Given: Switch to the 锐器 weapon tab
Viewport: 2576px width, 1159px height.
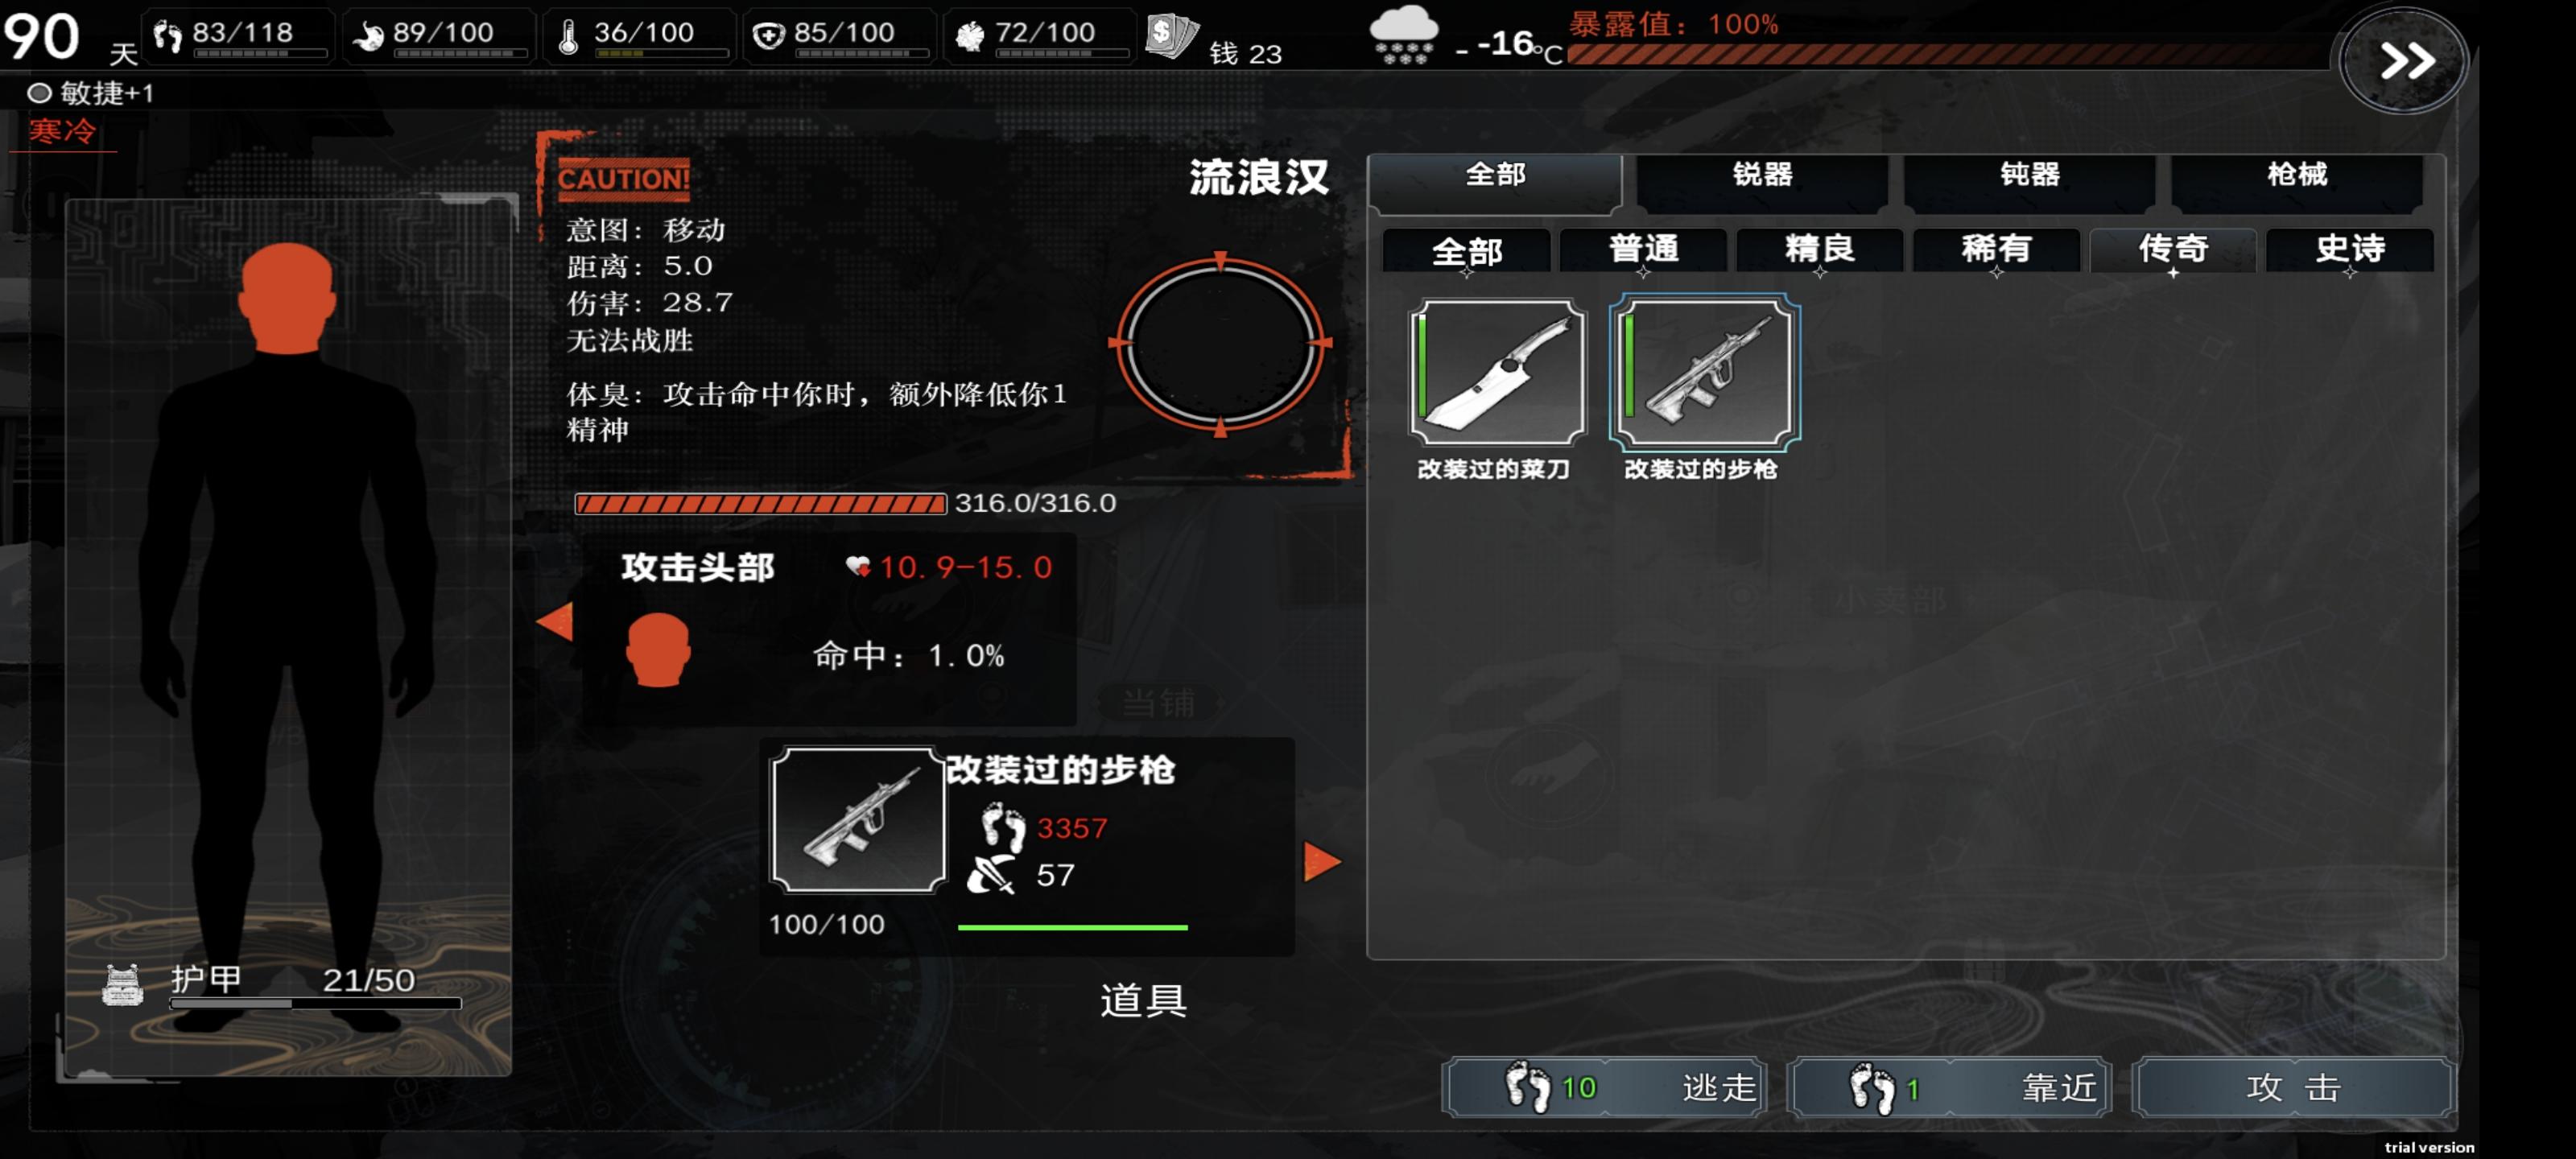Looking at the screenshot, I should 1762,175.
